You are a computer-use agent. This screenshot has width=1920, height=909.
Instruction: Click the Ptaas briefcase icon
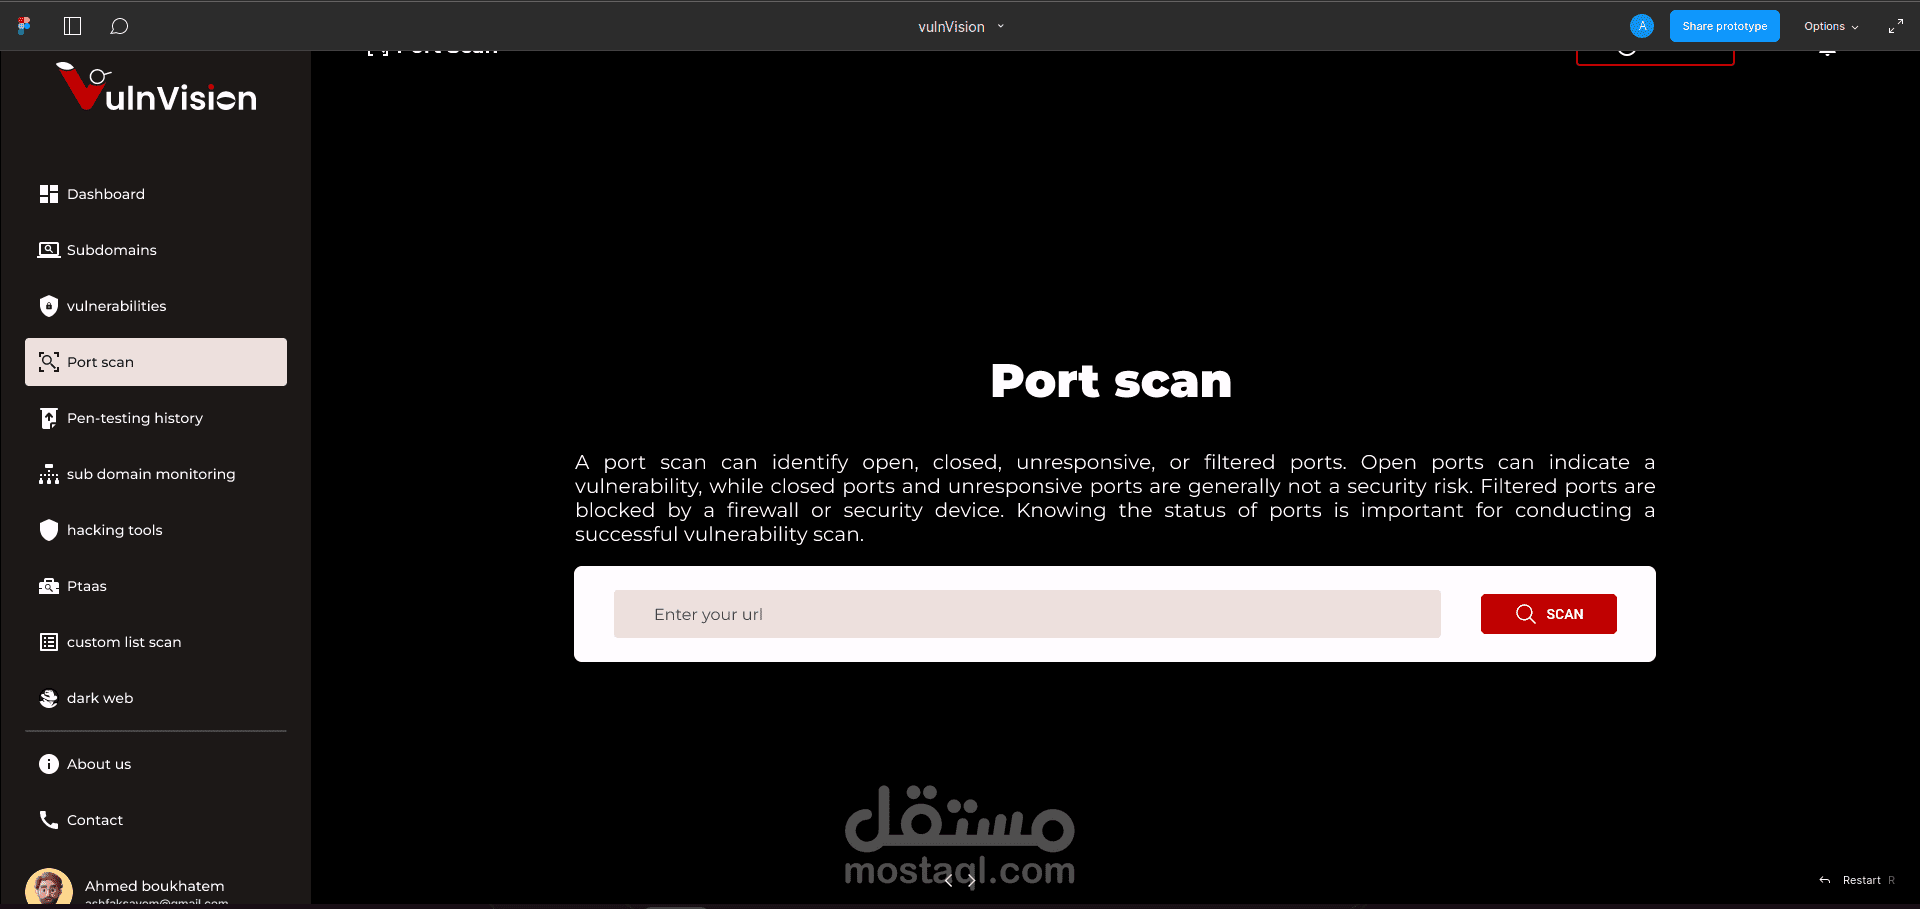coord(49,586)
